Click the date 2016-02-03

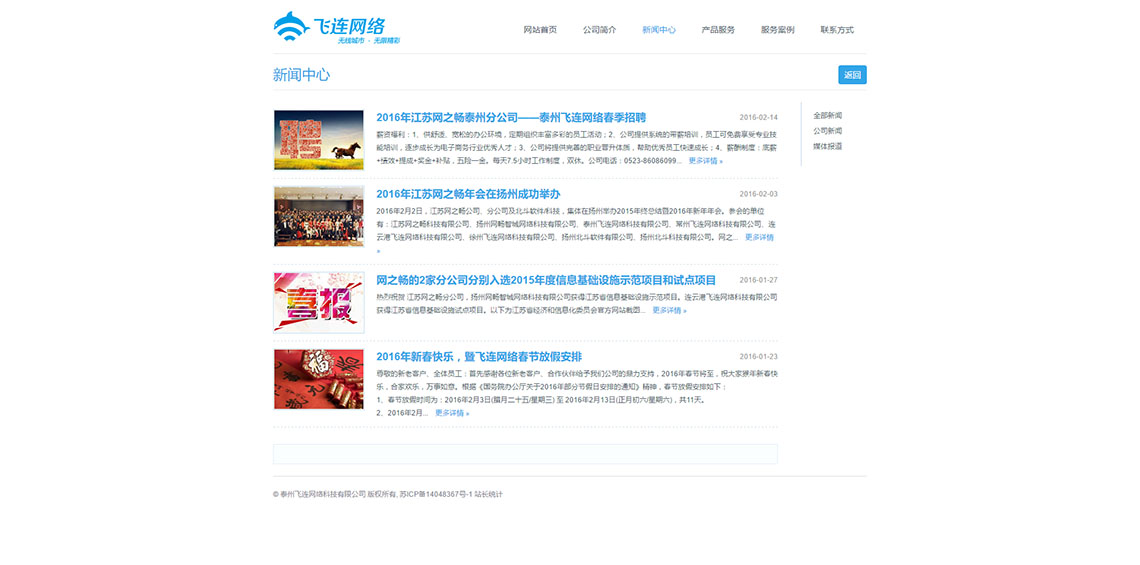758,194
